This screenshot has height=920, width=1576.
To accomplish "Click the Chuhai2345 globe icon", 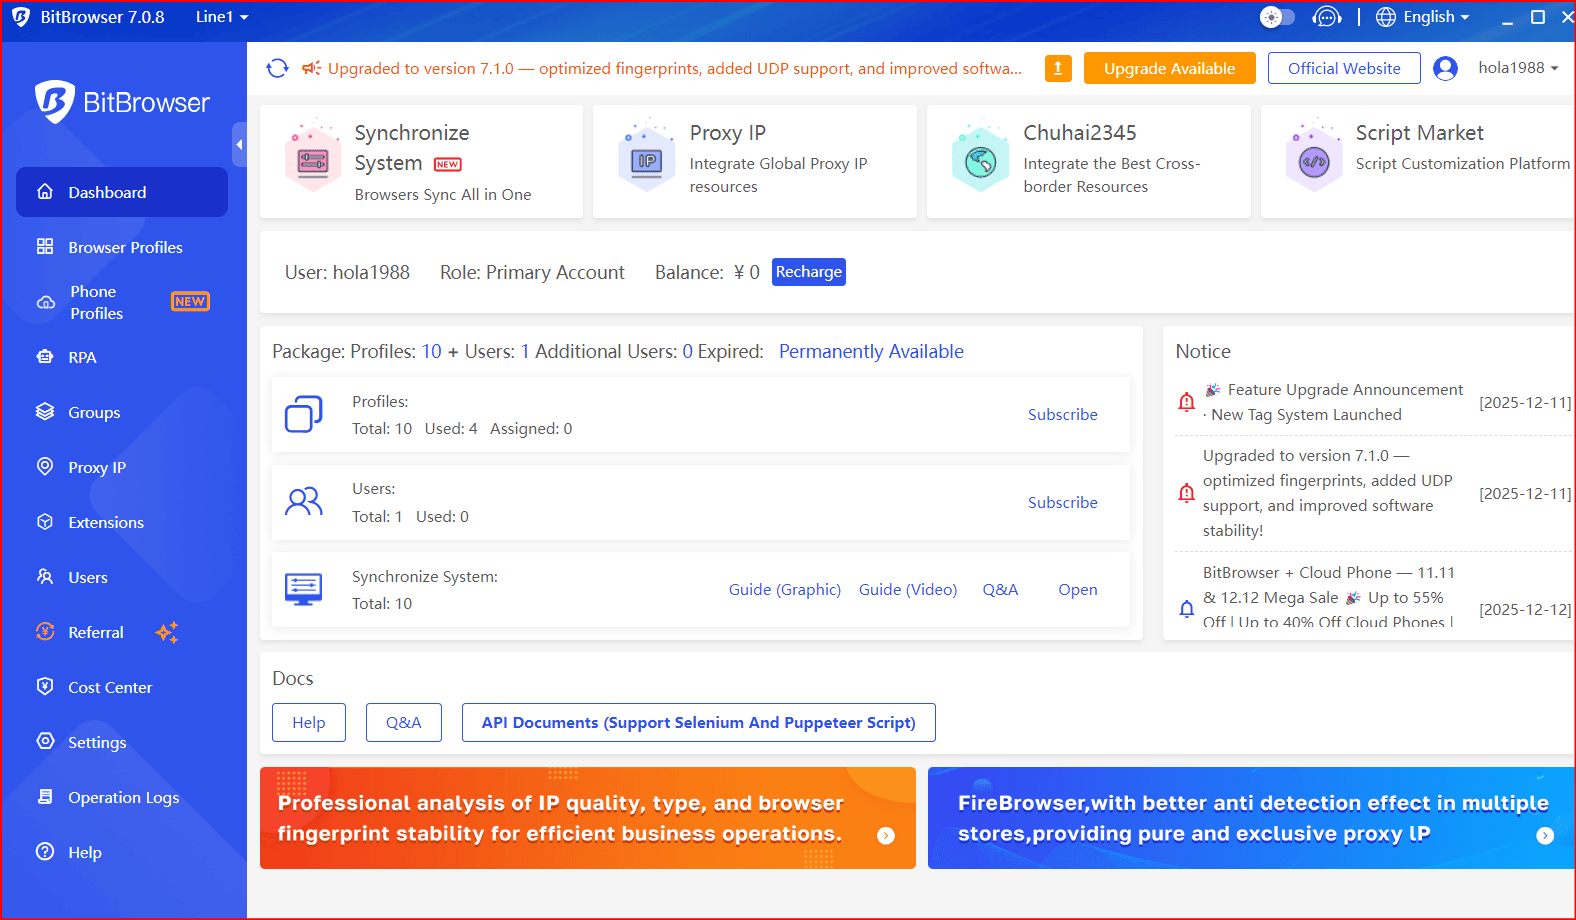I will pos(980,160).
